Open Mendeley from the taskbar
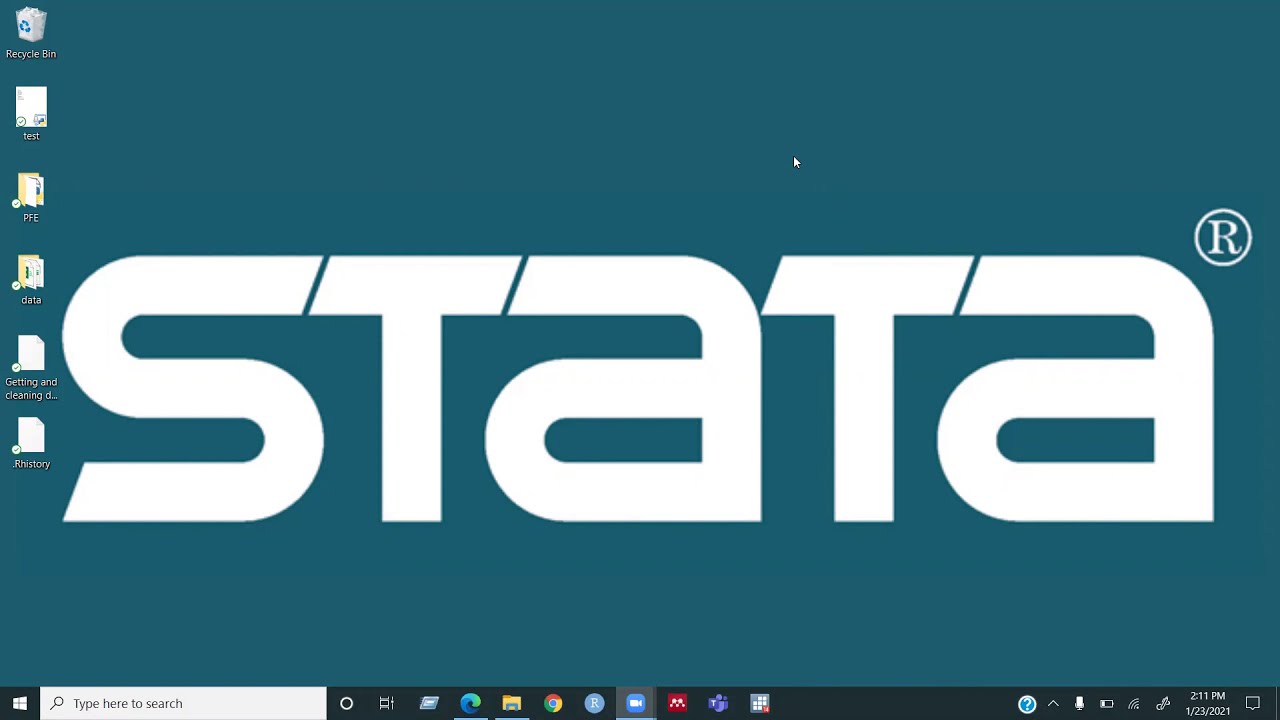Screen dimensions: 1280x720 point(677,703)
